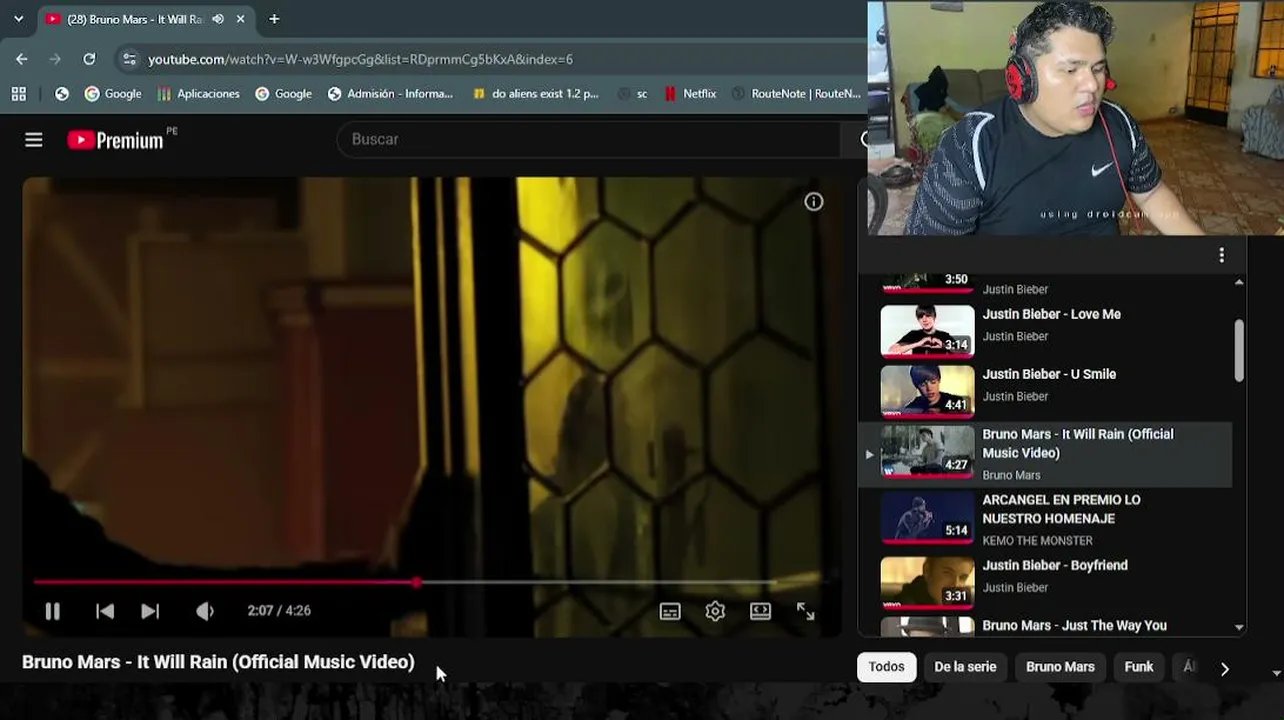The width and height of the screenshot is (1284, 720).
Task: Reload the YouTube page
Action: click(89, 59)
